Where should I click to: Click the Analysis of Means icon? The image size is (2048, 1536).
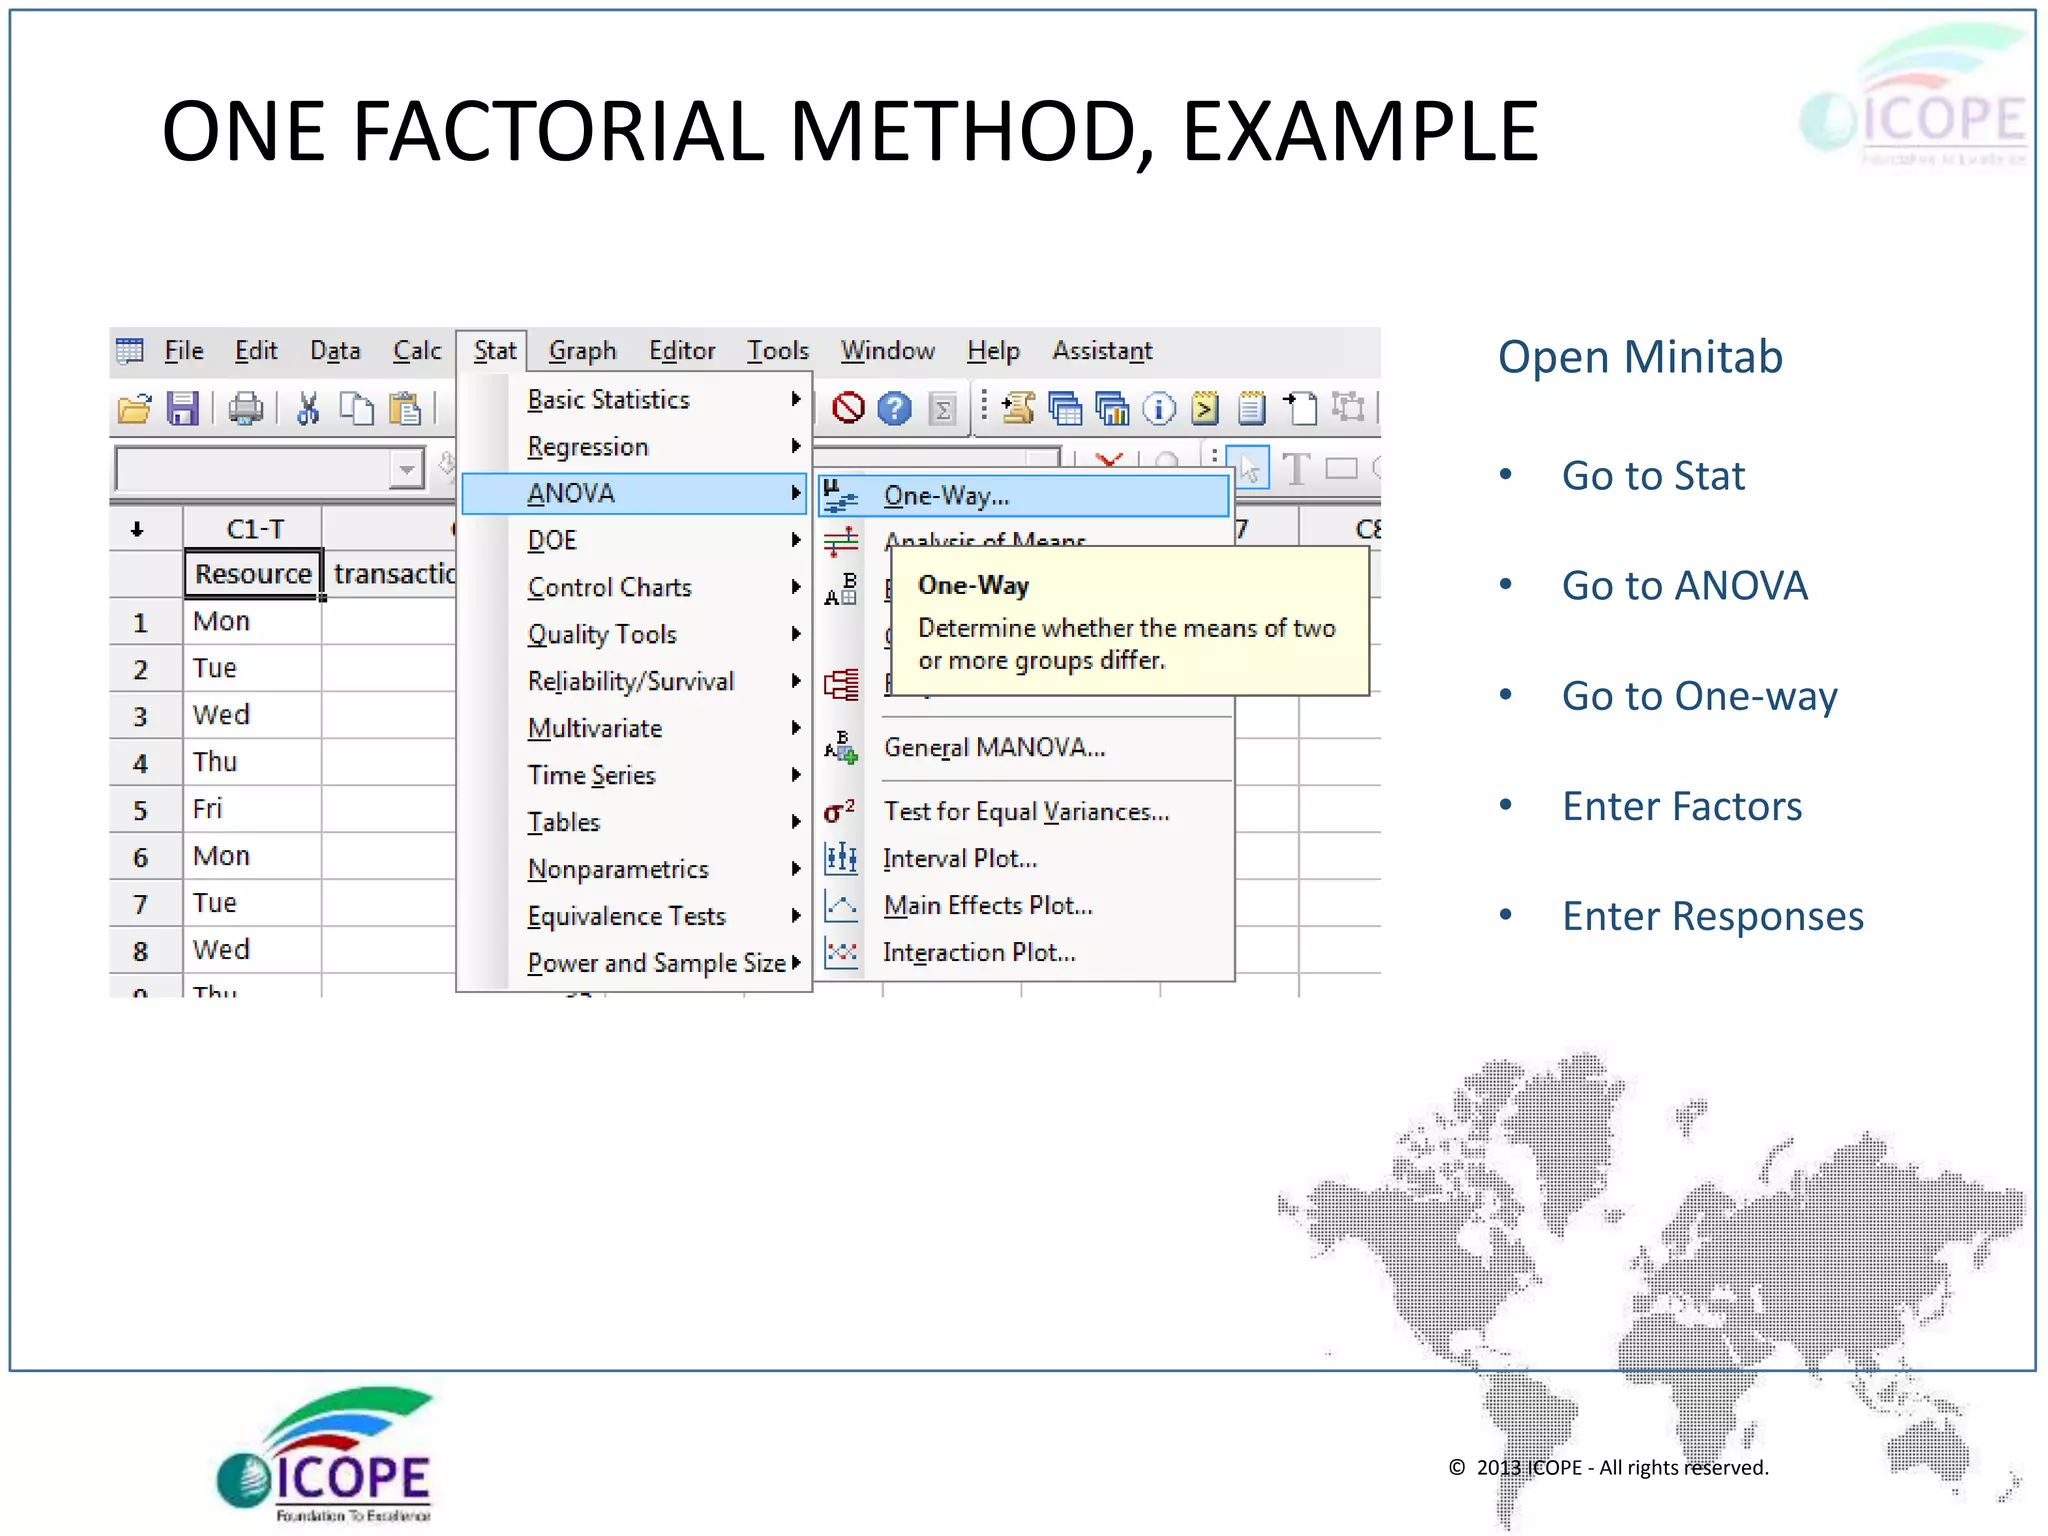tap(841, 541)
